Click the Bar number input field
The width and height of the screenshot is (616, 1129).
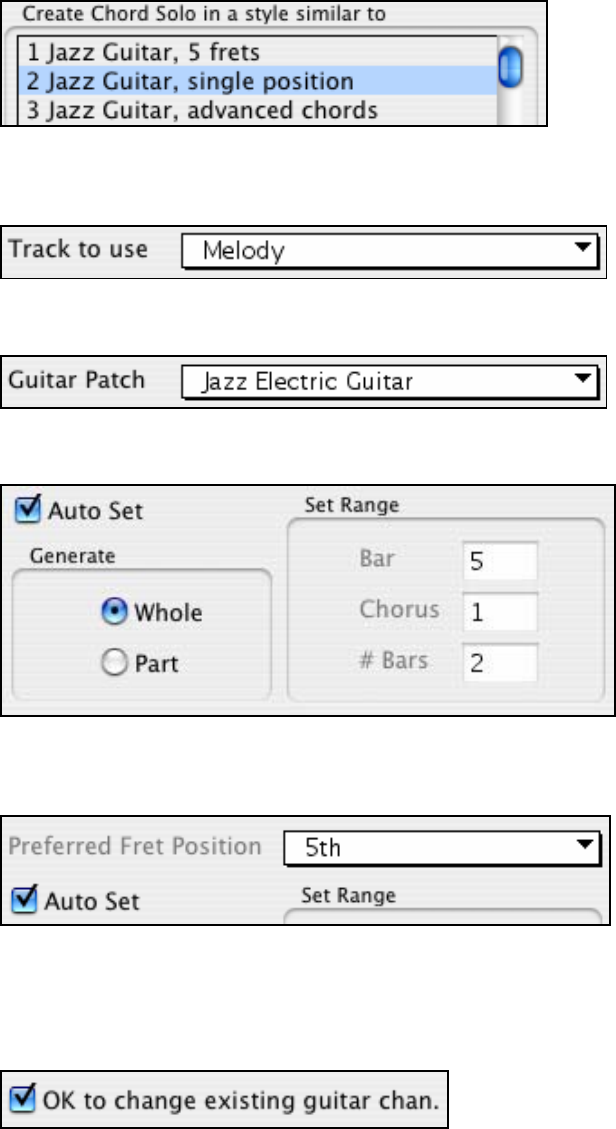coord(500,562)
